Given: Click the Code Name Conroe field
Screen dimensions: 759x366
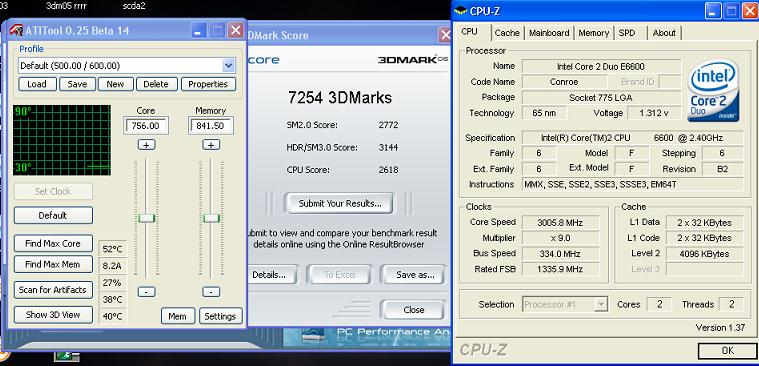Looking at the screenshot, I should pyautogui.click(x=564, y=82).
